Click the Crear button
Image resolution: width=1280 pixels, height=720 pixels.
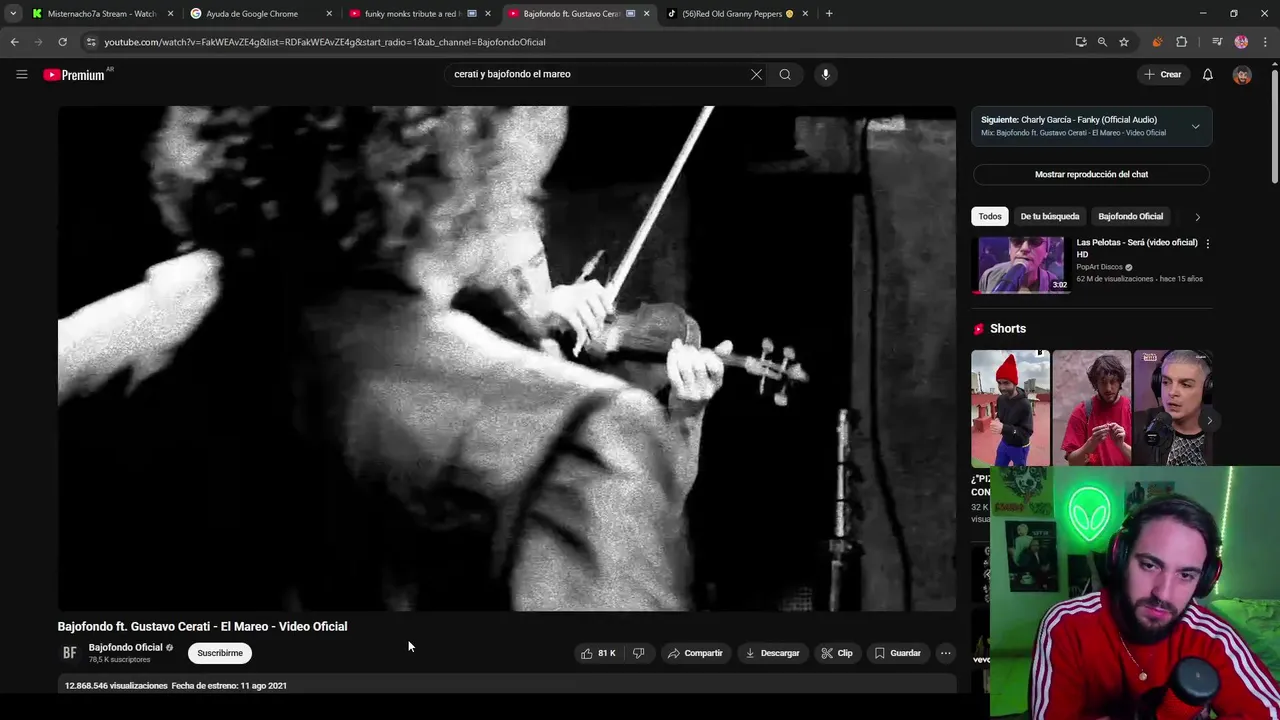click(x=1162, y=74)
